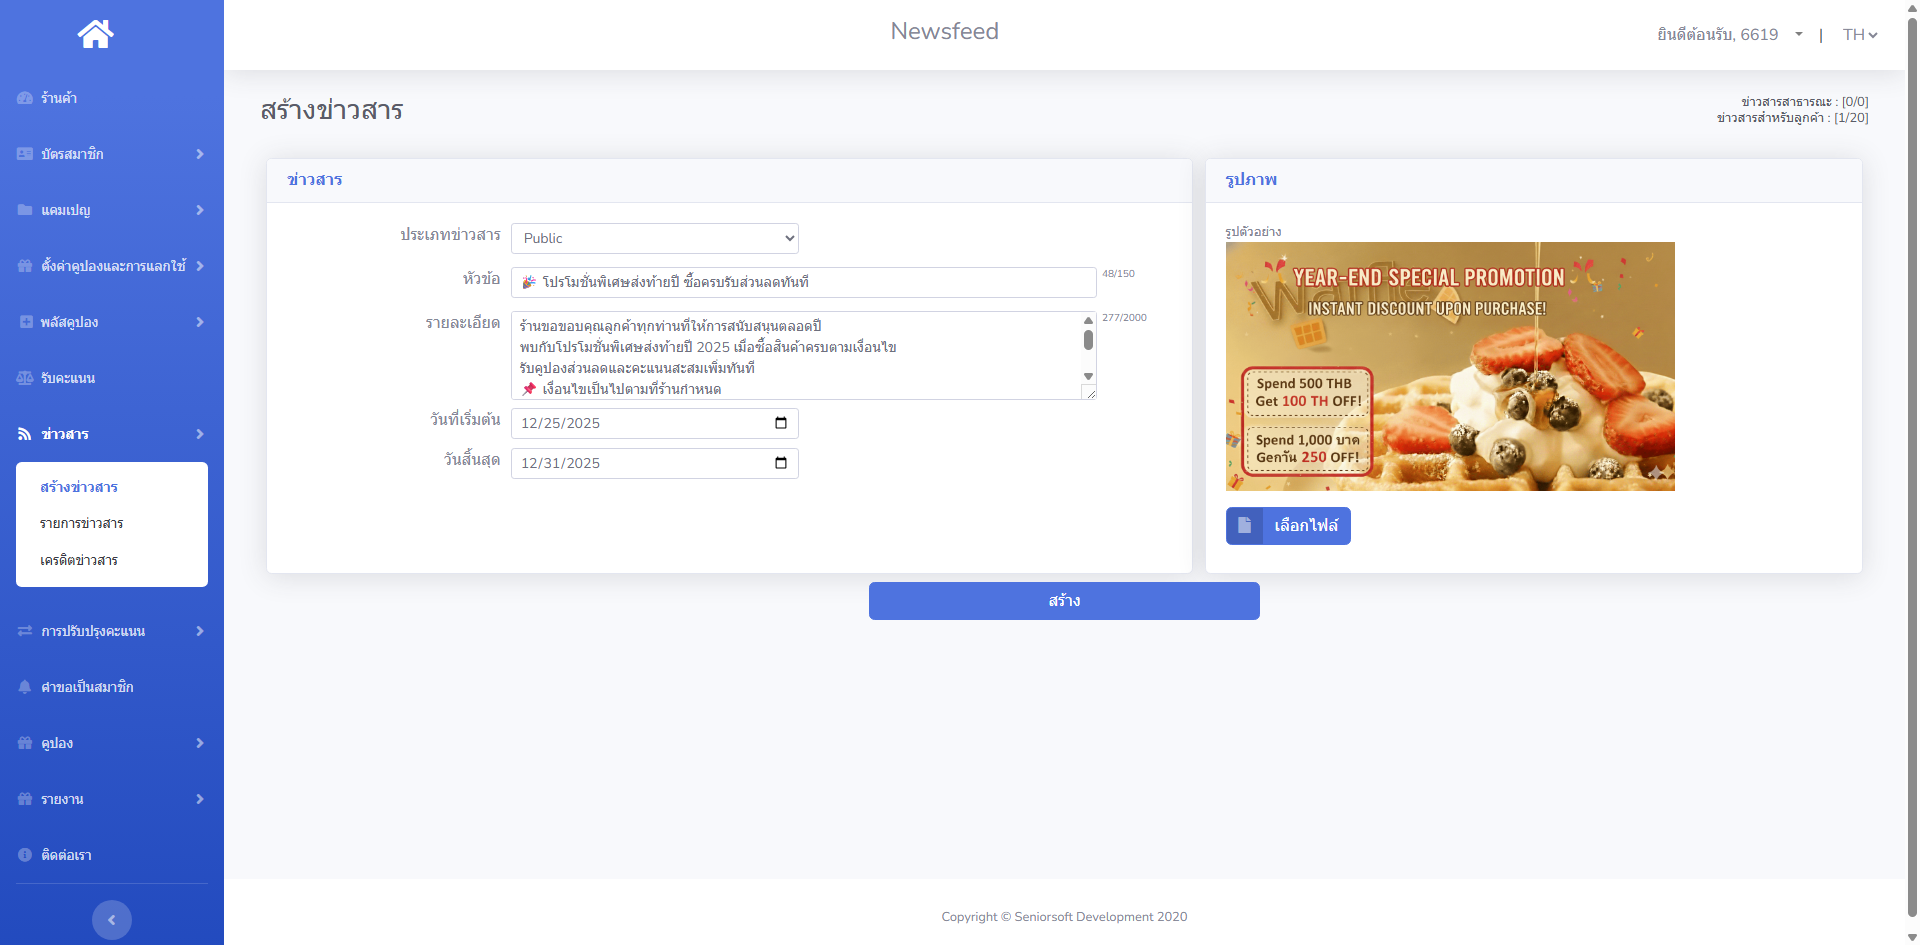Click the คูปอง gift icon
The height and width of the screenshot is (945, 1920).
pyautogui.click(x=25, y=743)
